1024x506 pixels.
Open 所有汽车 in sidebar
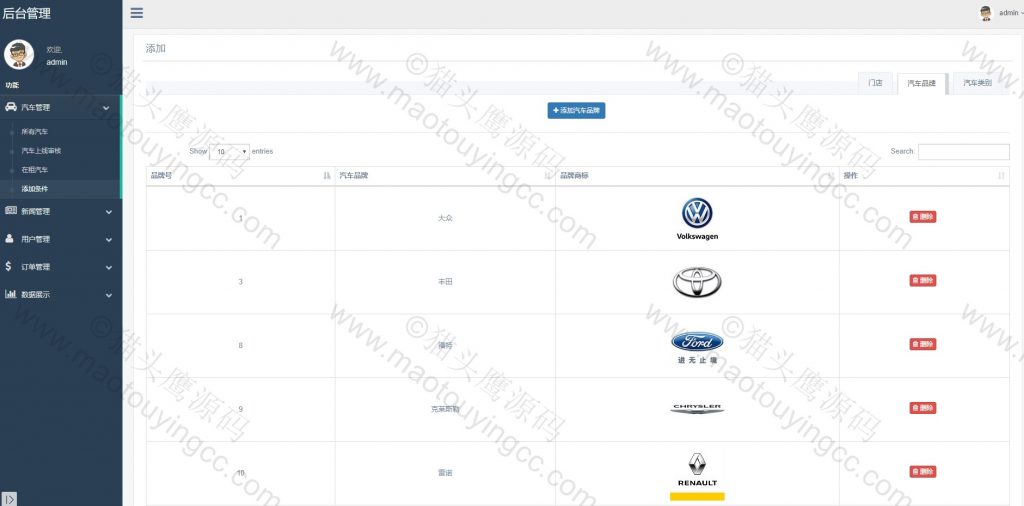click(x=35, y=131)
